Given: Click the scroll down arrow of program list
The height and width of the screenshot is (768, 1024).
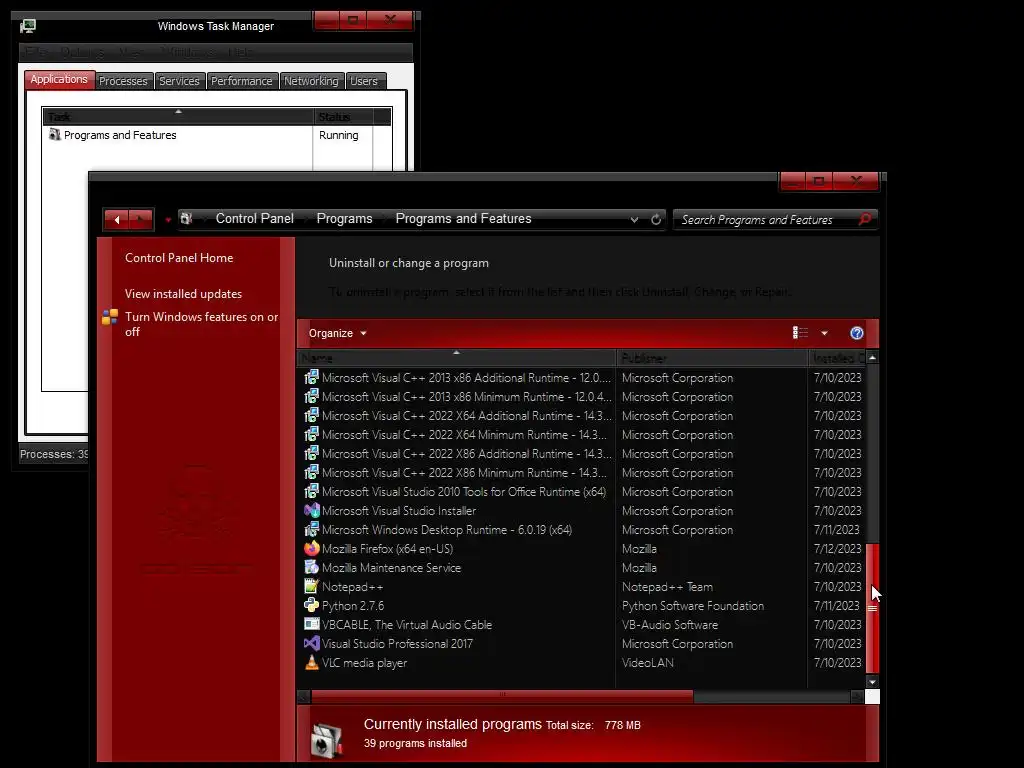Looking at the screenshot, I should (872, 681).
